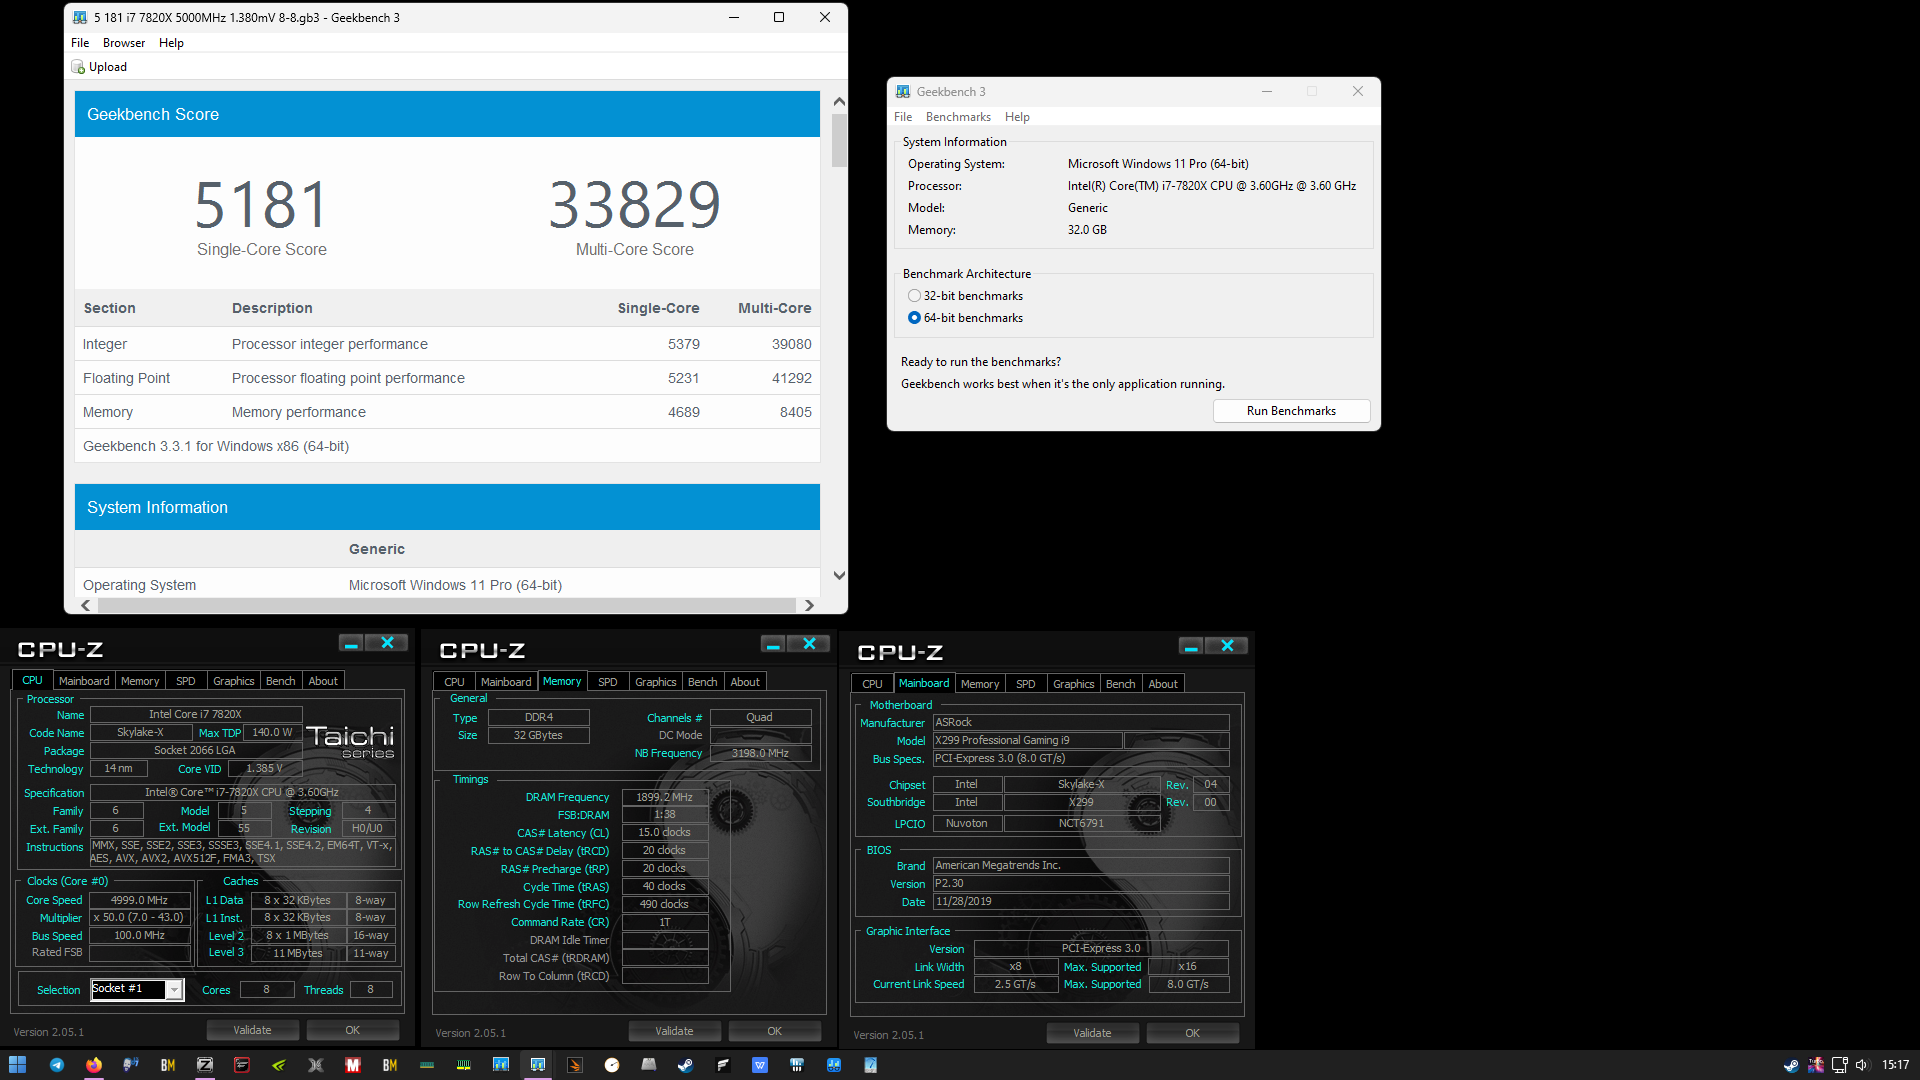Open Telegram from the taskbar
This screenshot has height=1080, width=1920.
pyautogui.click(x=57, y=1065)
